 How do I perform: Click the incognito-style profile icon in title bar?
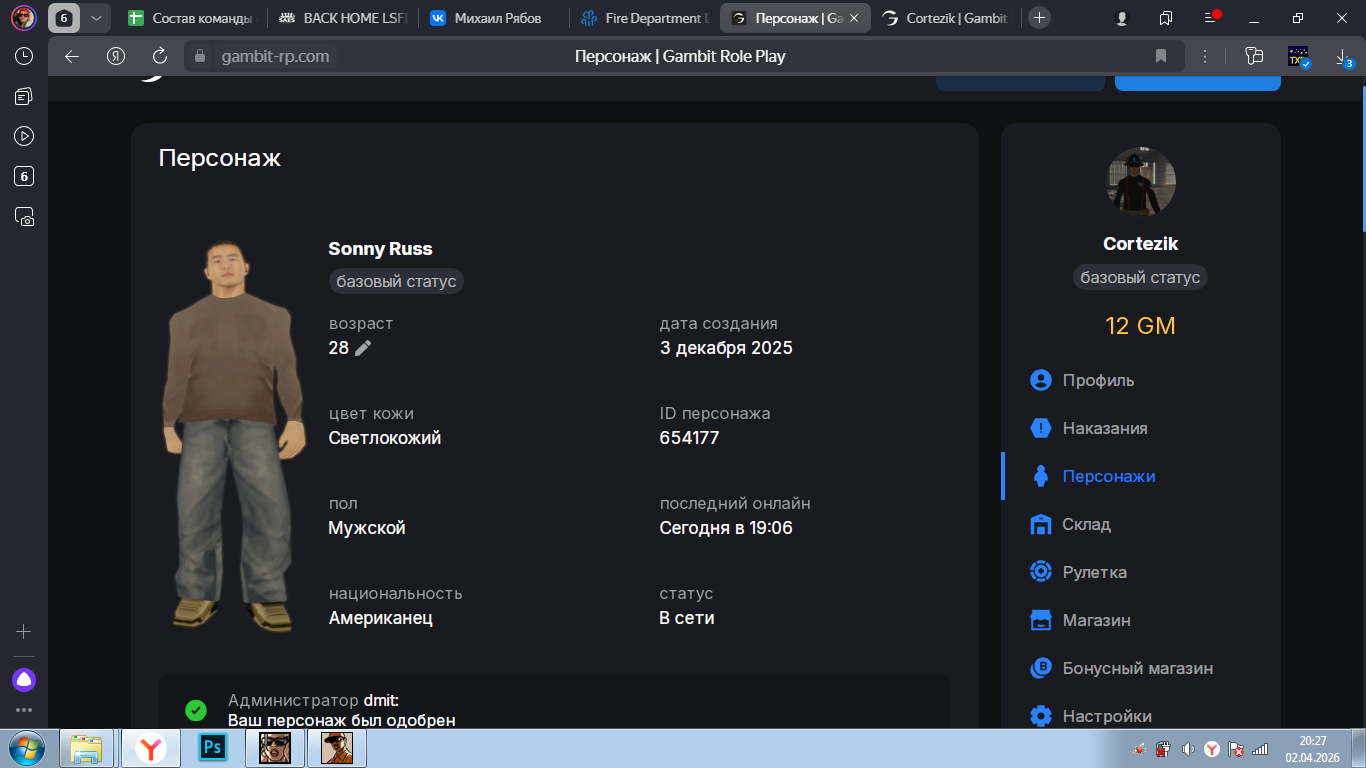pyautogui.click(x=1122, y=18)
